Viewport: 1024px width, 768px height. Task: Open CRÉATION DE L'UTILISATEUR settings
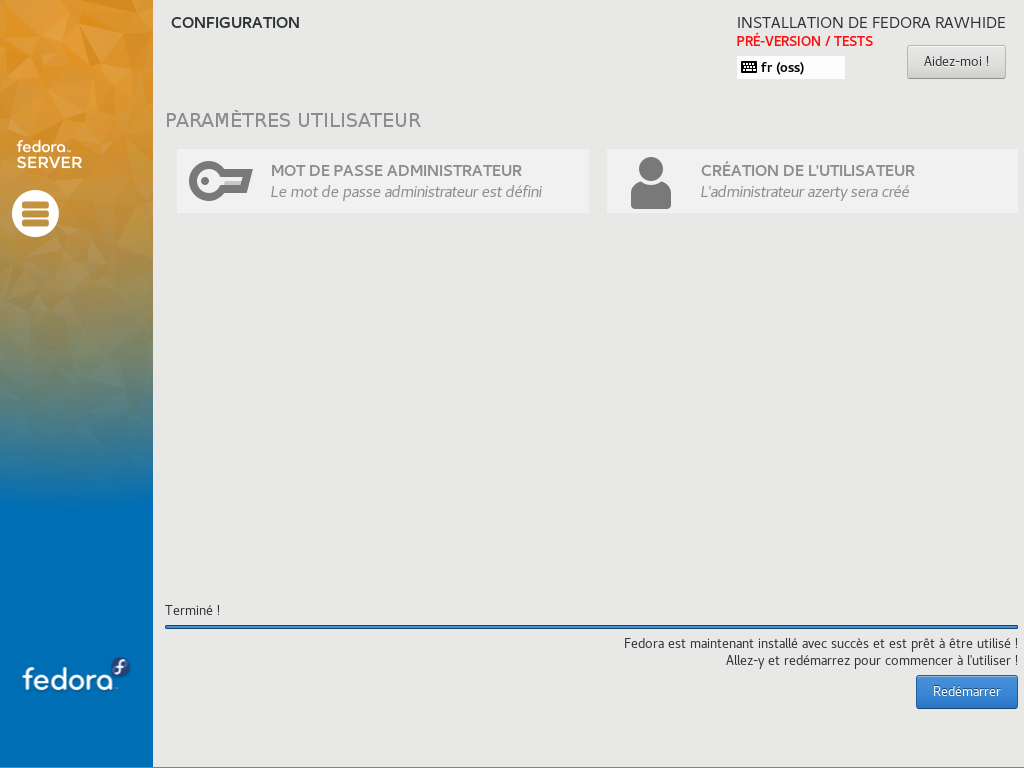tap(812, 181)
